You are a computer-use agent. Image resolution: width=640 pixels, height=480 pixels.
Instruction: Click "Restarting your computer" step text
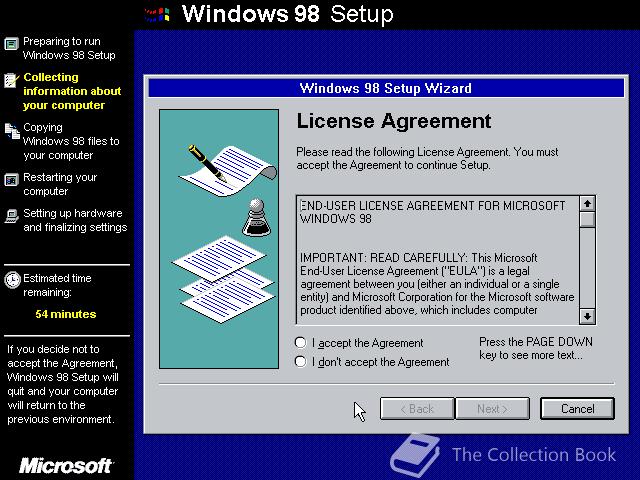(60, 184)
